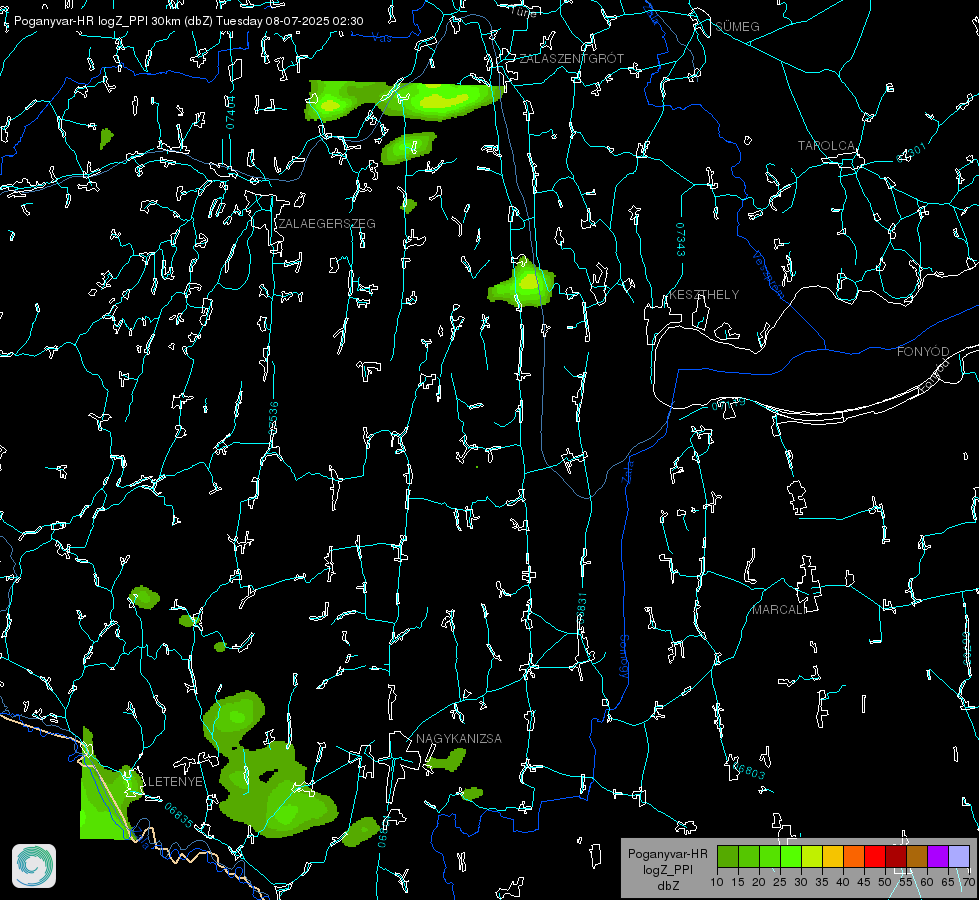Click the legend value 40
The width and height of the screenshot is (979, 900).
[843, 883]
